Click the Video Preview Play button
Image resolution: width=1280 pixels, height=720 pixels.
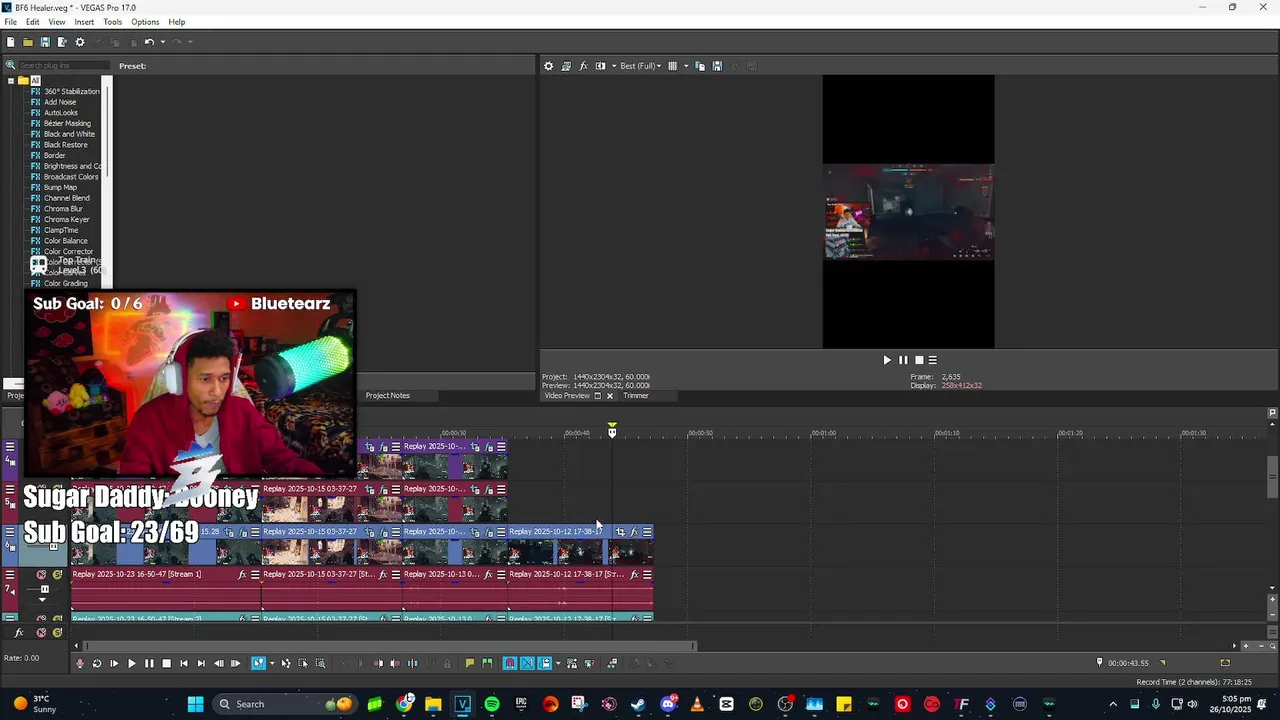click(887, 360)
